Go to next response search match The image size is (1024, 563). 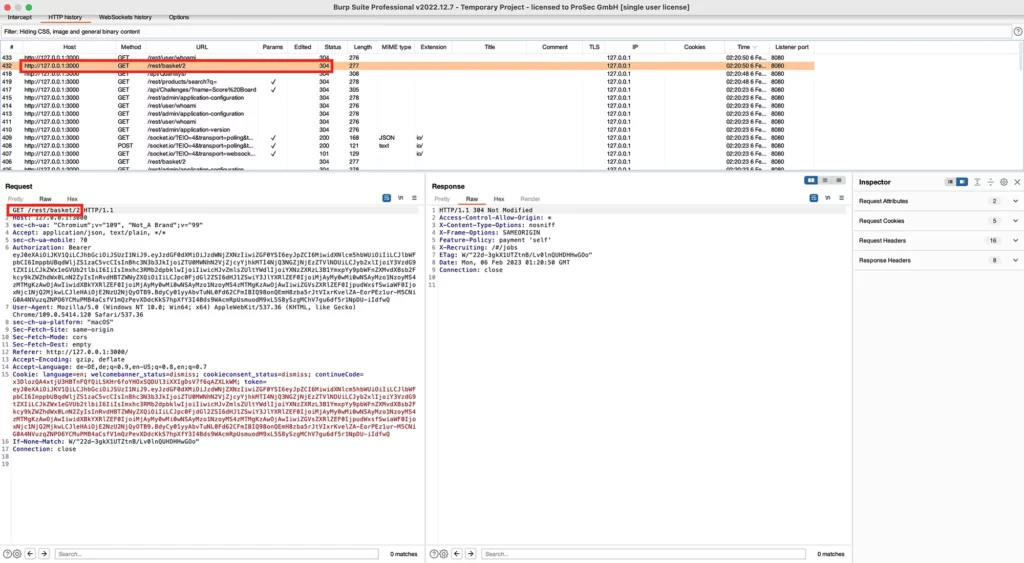point(470,554)
